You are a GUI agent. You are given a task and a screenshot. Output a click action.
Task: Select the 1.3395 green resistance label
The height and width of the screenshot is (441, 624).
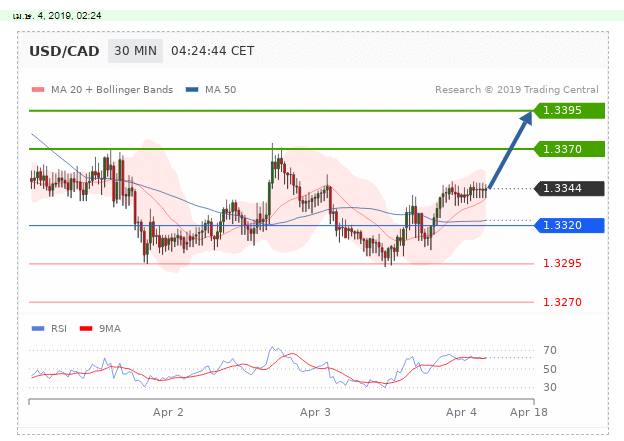[569, 110]
